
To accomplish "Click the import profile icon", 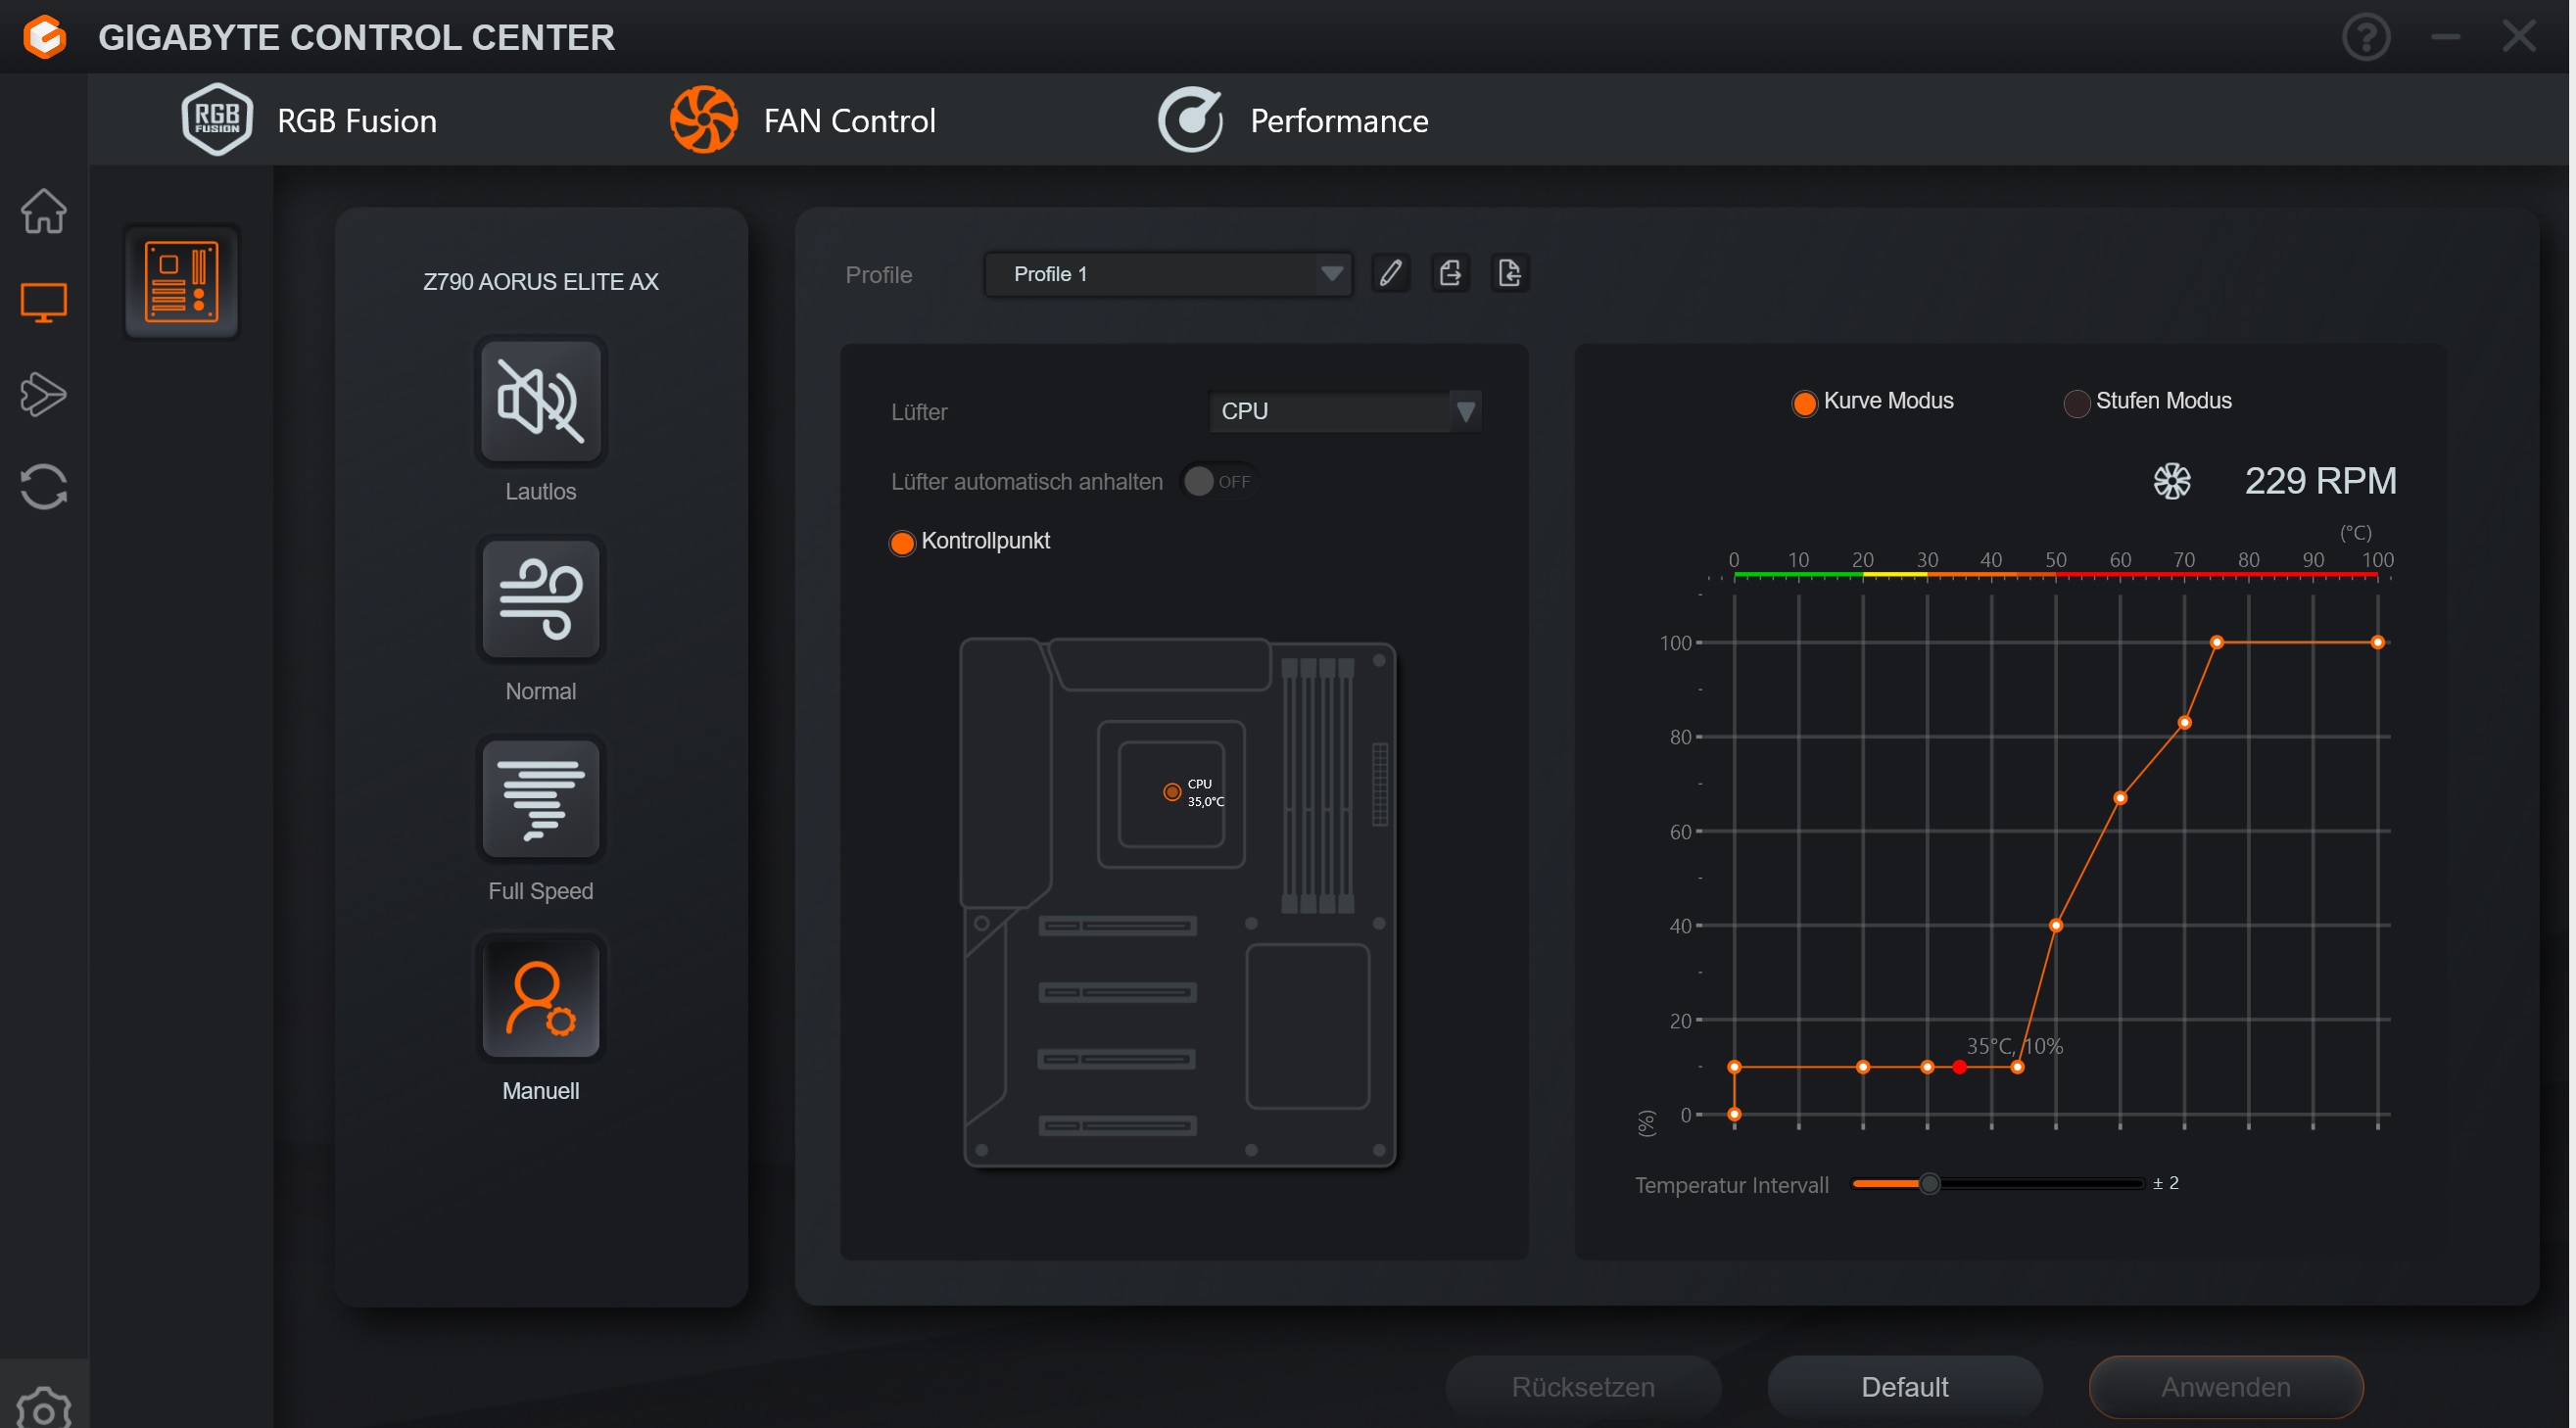I will click(x=1509, y=273).
